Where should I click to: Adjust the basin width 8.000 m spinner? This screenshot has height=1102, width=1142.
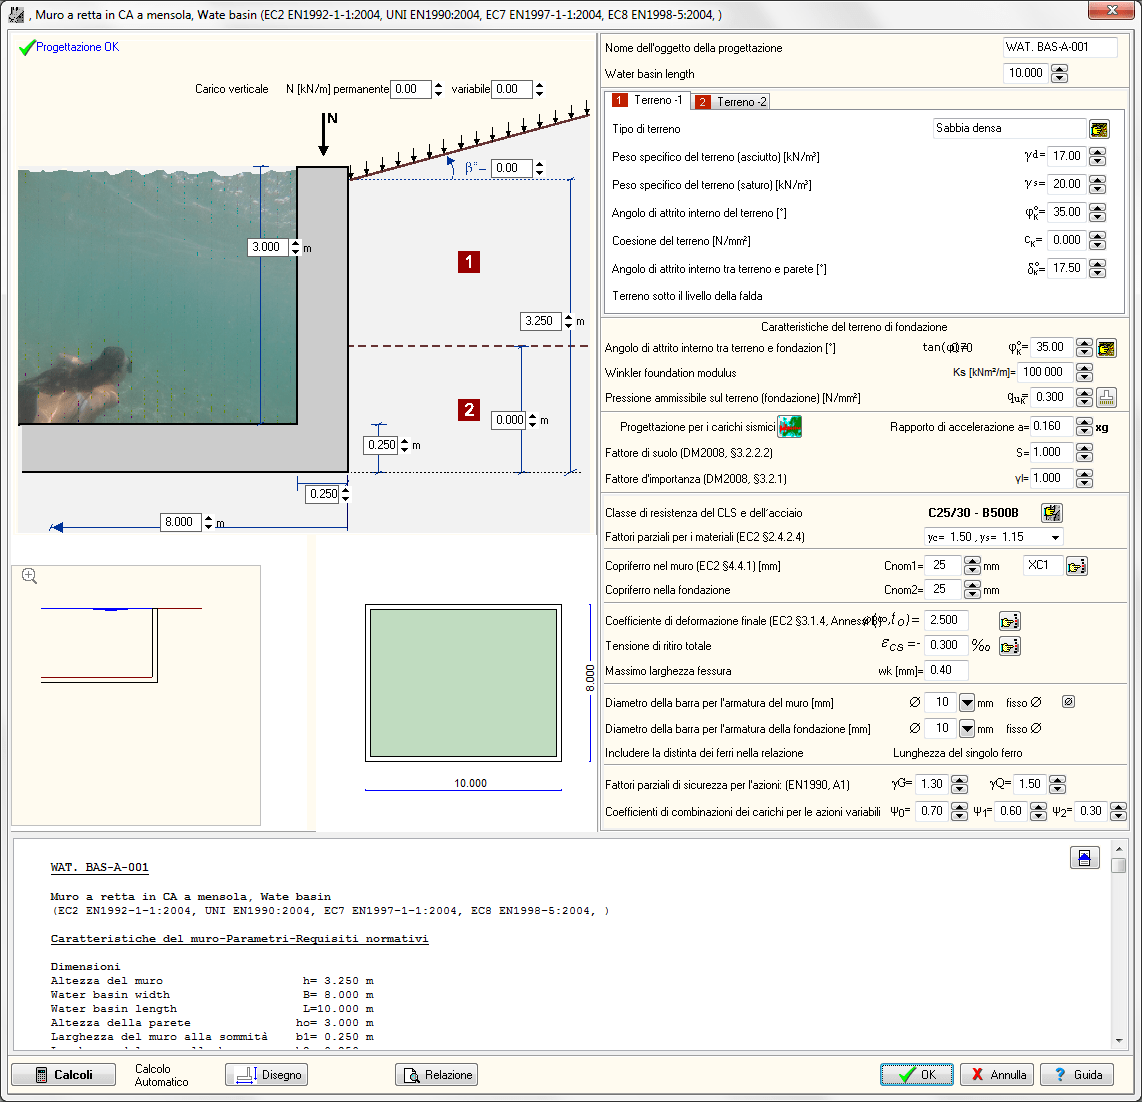[209, 522]
